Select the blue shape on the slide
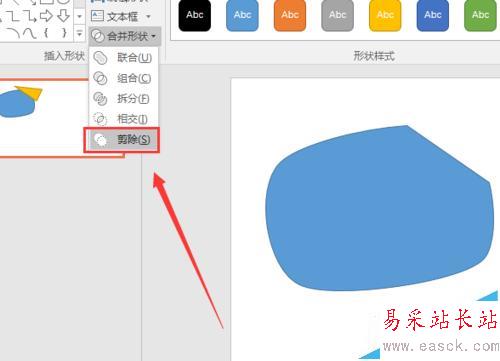 pyautogui.click(x=380, y=209)
